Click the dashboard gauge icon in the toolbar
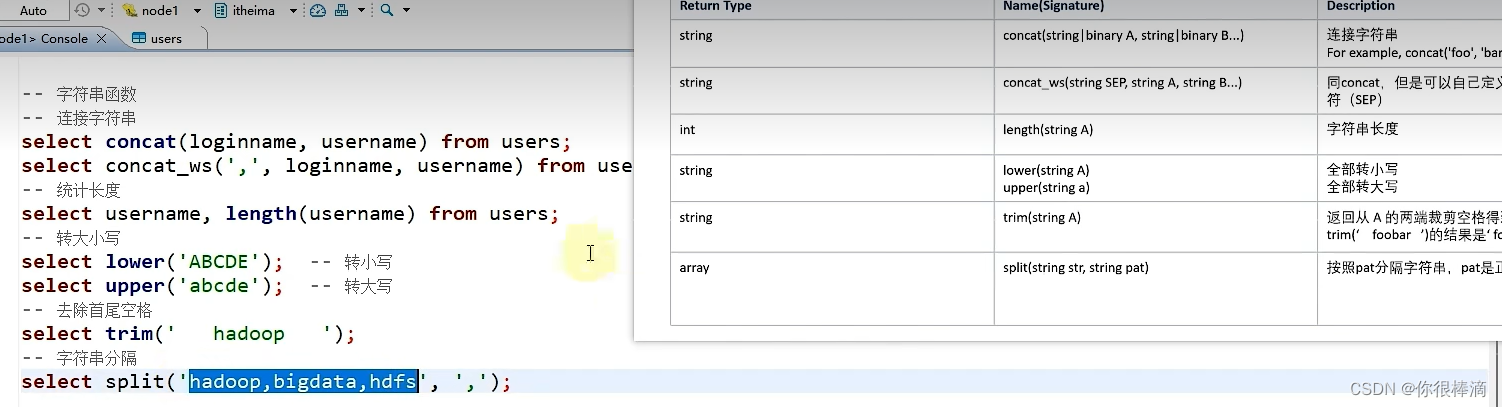This screenshot has width=1502, height=407. [318, 11]
